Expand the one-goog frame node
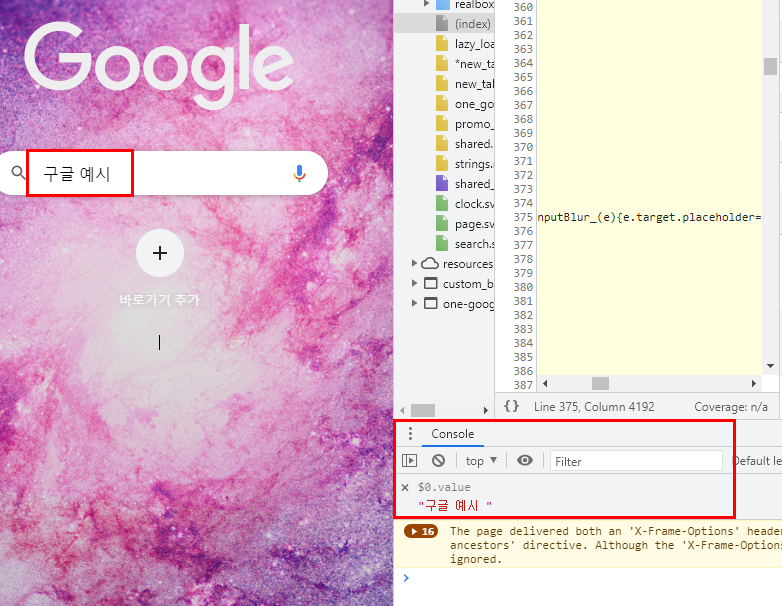 pos(414,303)
